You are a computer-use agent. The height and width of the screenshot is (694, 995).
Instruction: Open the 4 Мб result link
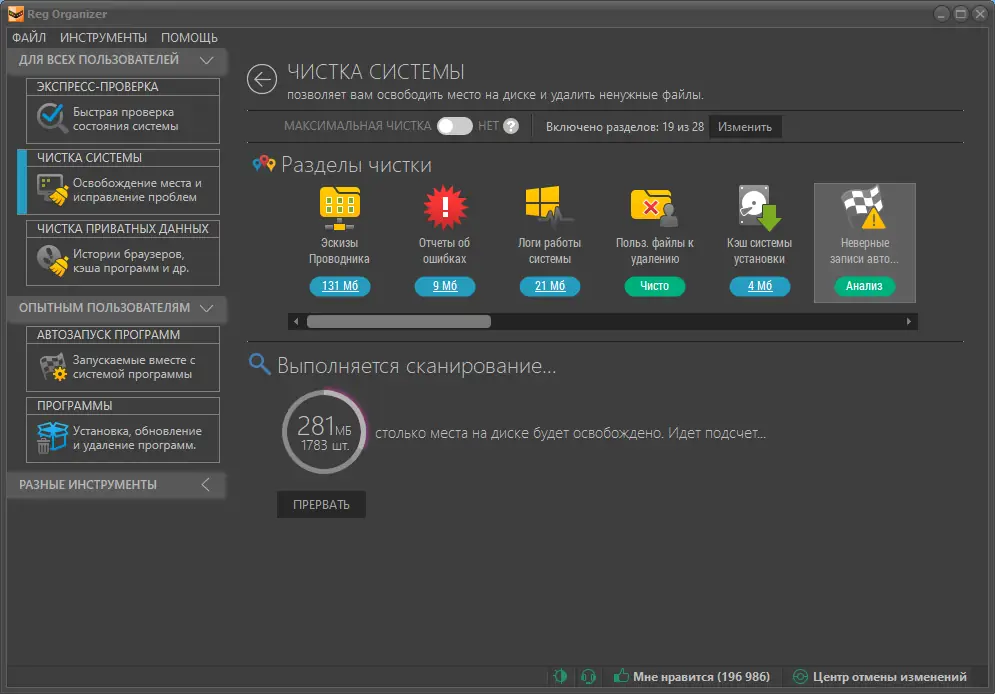coord(760,286)
